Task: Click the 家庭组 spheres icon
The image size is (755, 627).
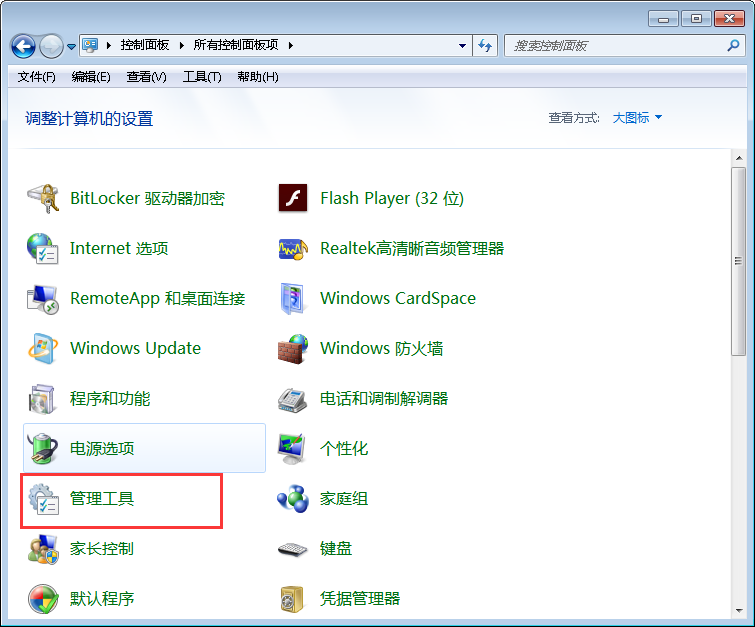Action: (293, 499)
